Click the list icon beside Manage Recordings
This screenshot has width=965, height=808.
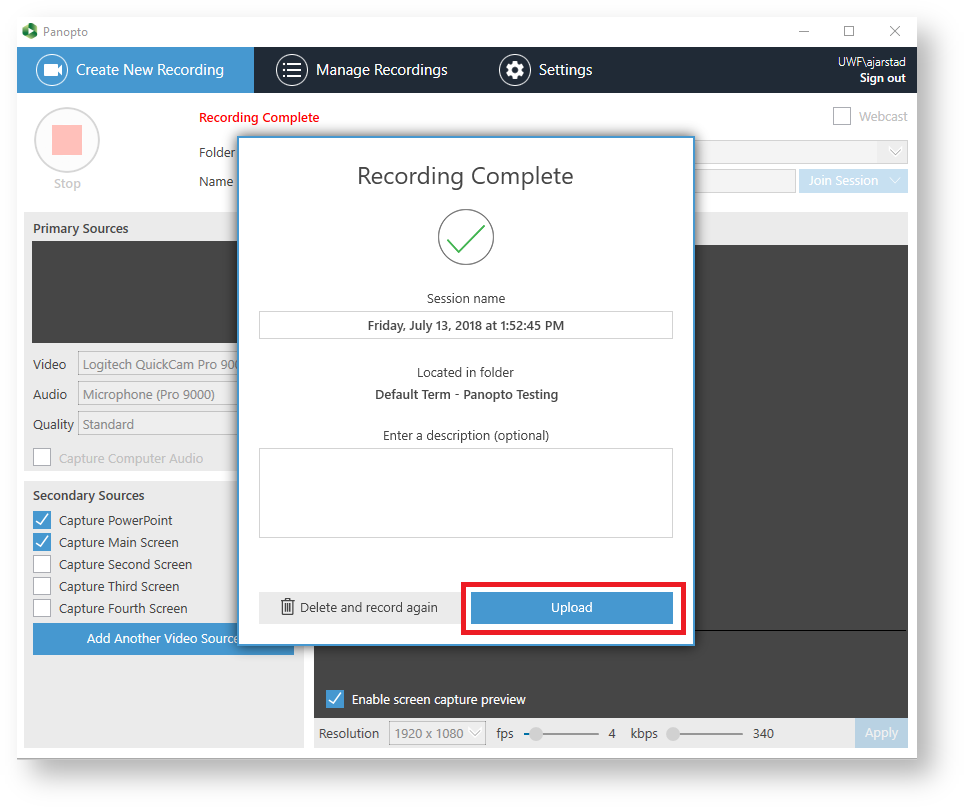(292, 70)
